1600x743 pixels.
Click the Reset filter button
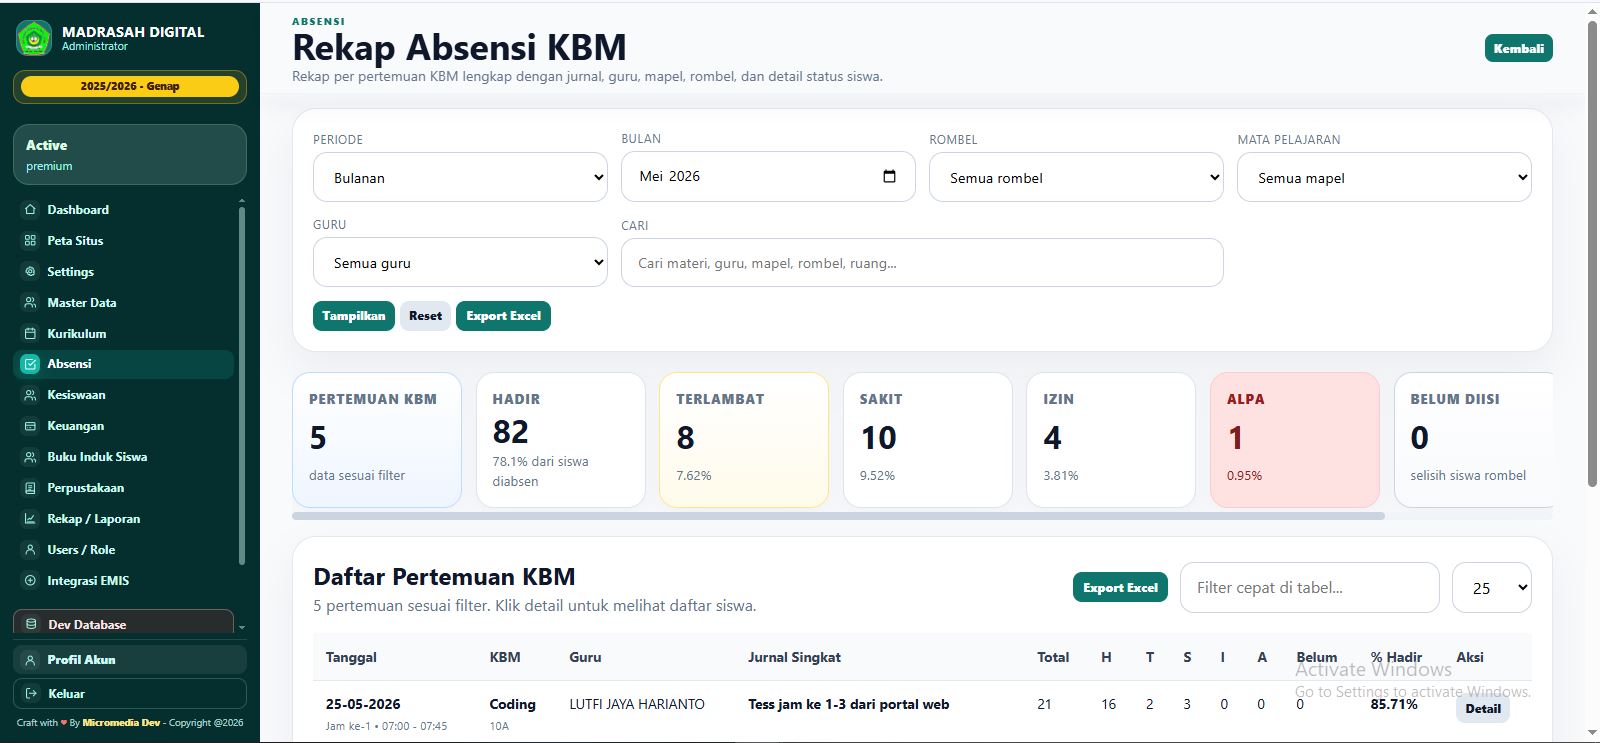pyautogui.click(x=425, y=316)
